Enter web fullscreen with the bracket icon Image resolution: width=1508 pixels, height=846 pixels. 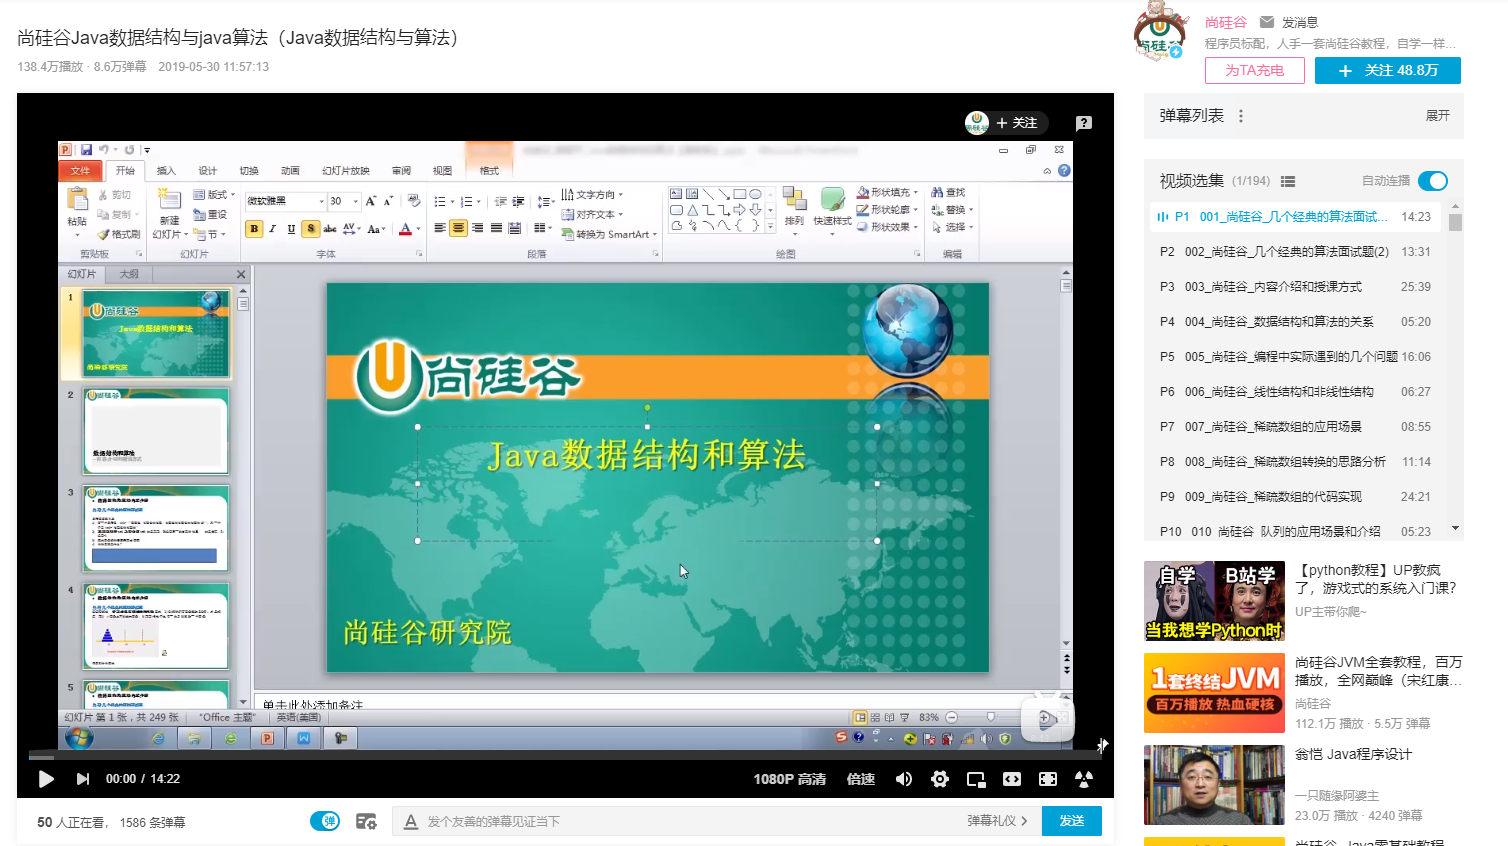click(1013, 779)
